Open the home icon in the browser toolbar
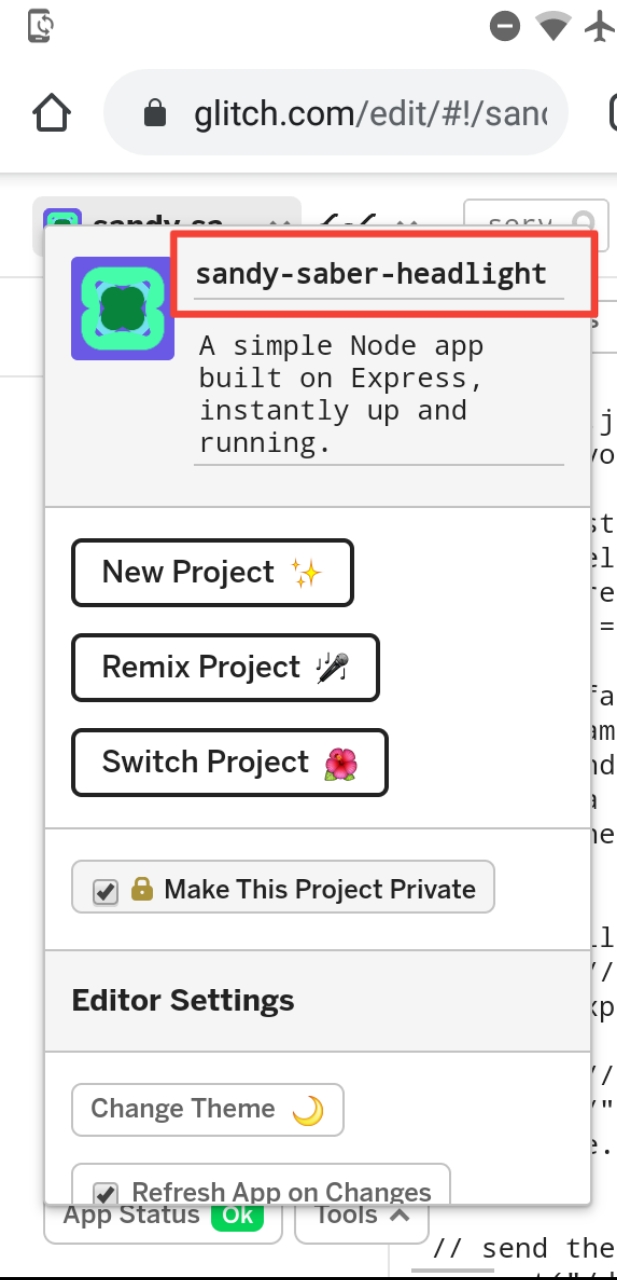Image resolution: width=617 pixels, height=1280 pixels. point(50,112)
